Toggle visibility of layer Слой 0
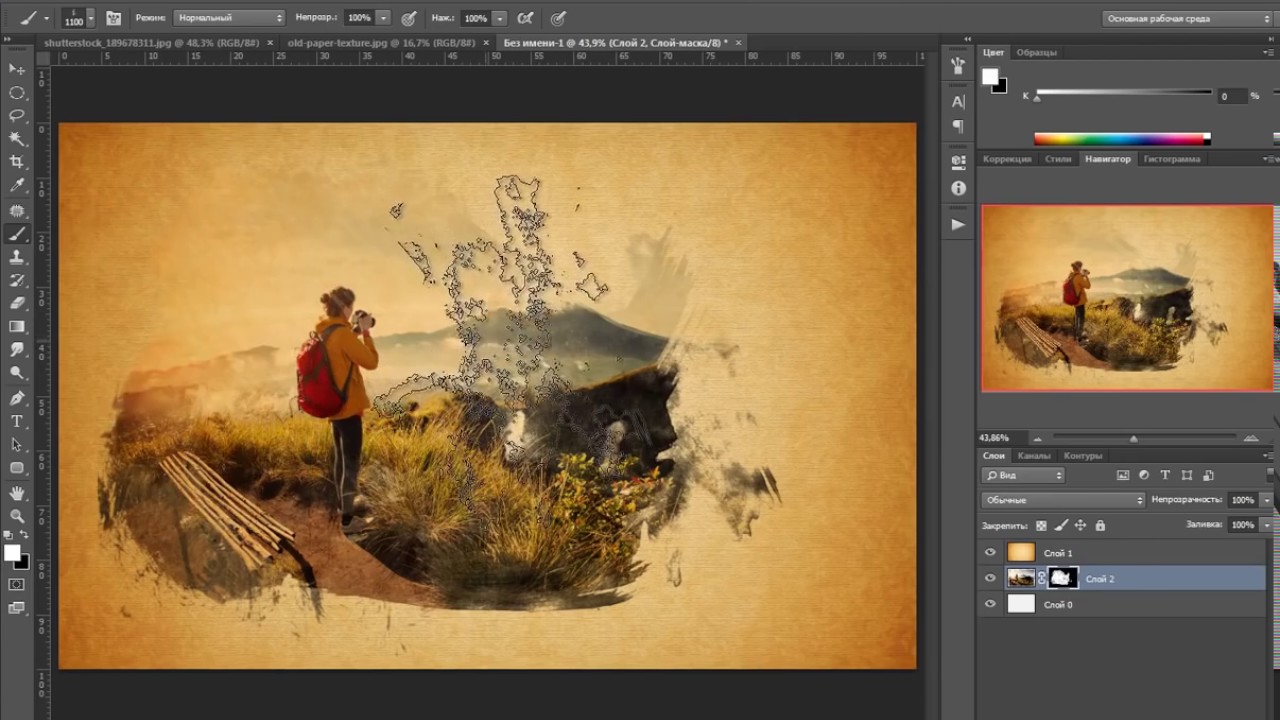The height and width of the screenshot is (720, 1280). (x=990, y=604)
